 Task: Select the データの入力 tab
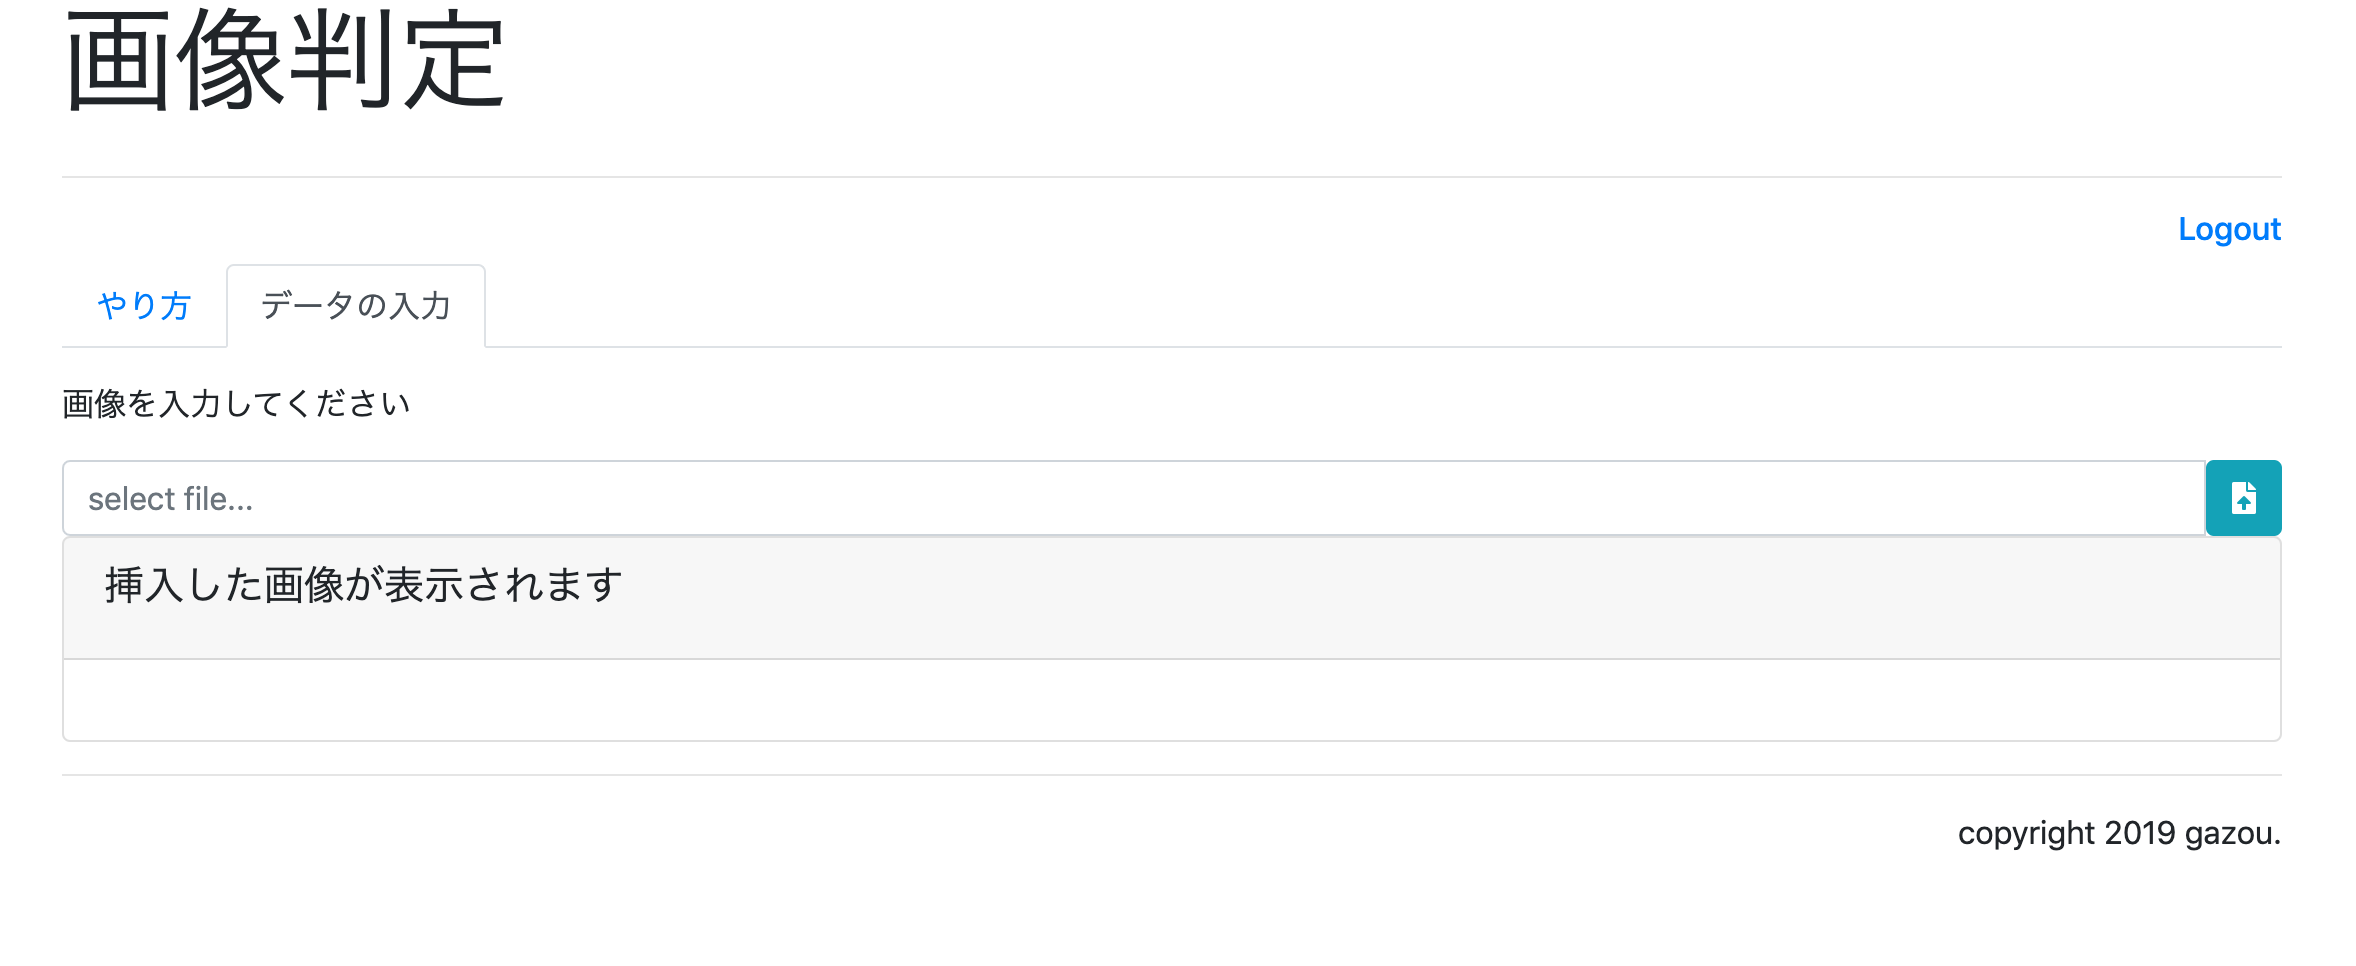pos(356,306)
